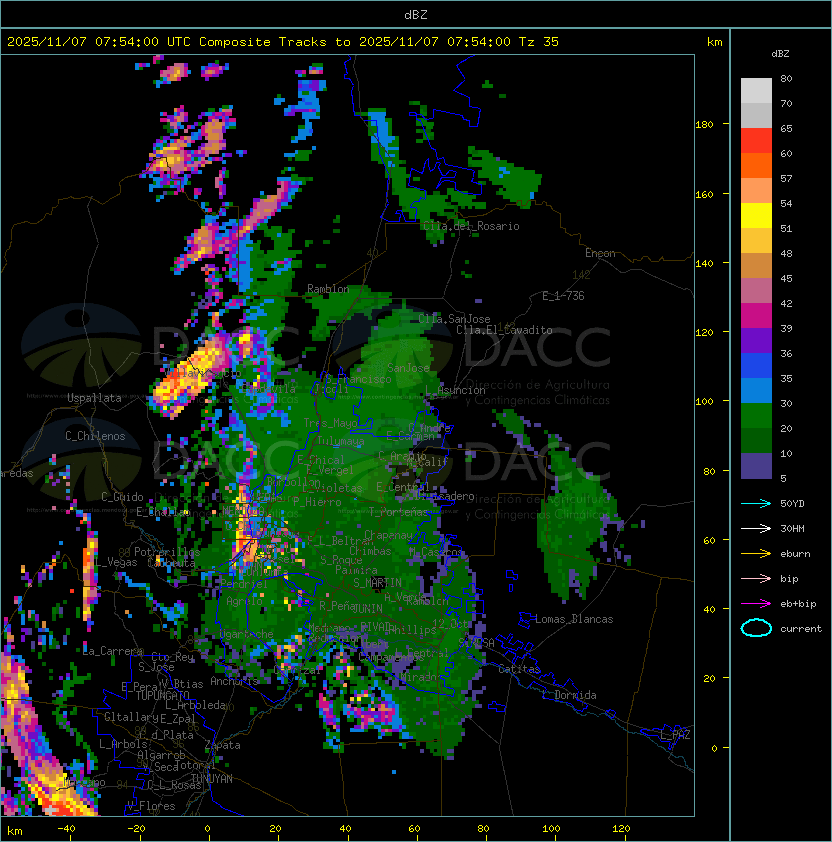Click the Composite Tracks timestamp header
Screen dimensions: 832x842
[283, 42]
